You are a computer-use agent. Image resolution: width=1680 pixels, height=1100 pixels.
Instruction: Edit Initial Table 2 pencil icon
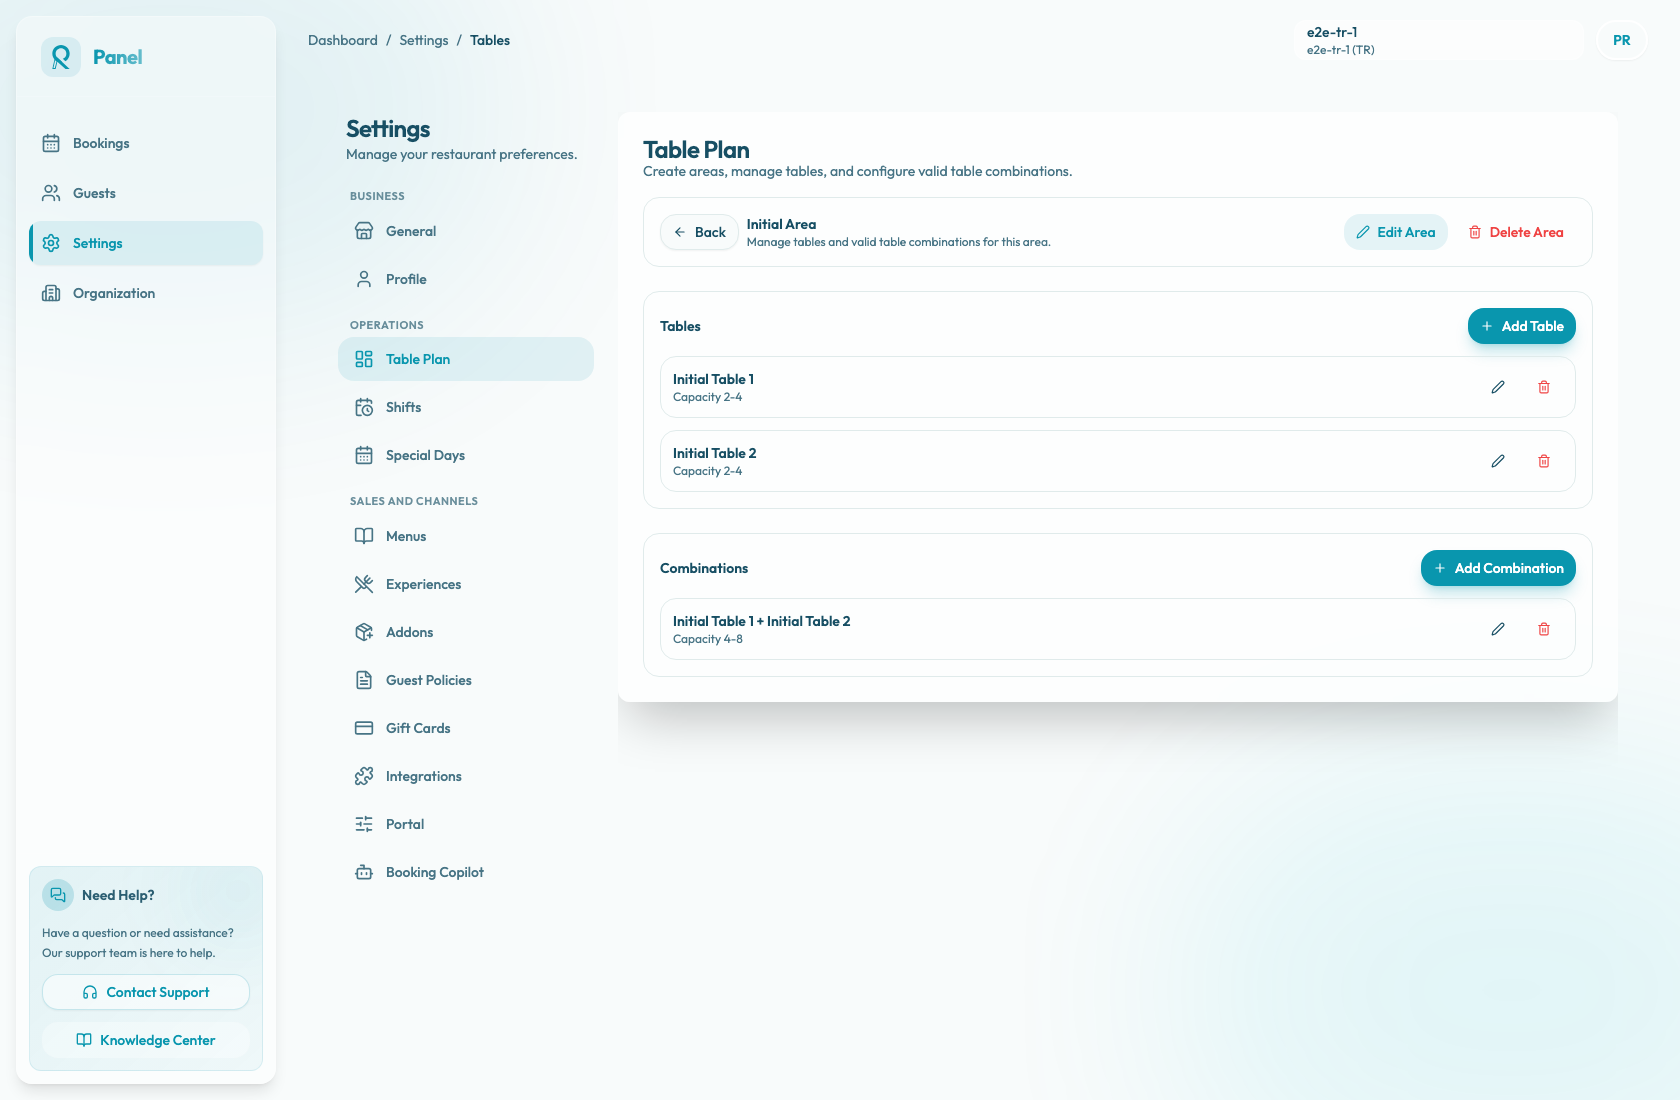(1498, 461)
